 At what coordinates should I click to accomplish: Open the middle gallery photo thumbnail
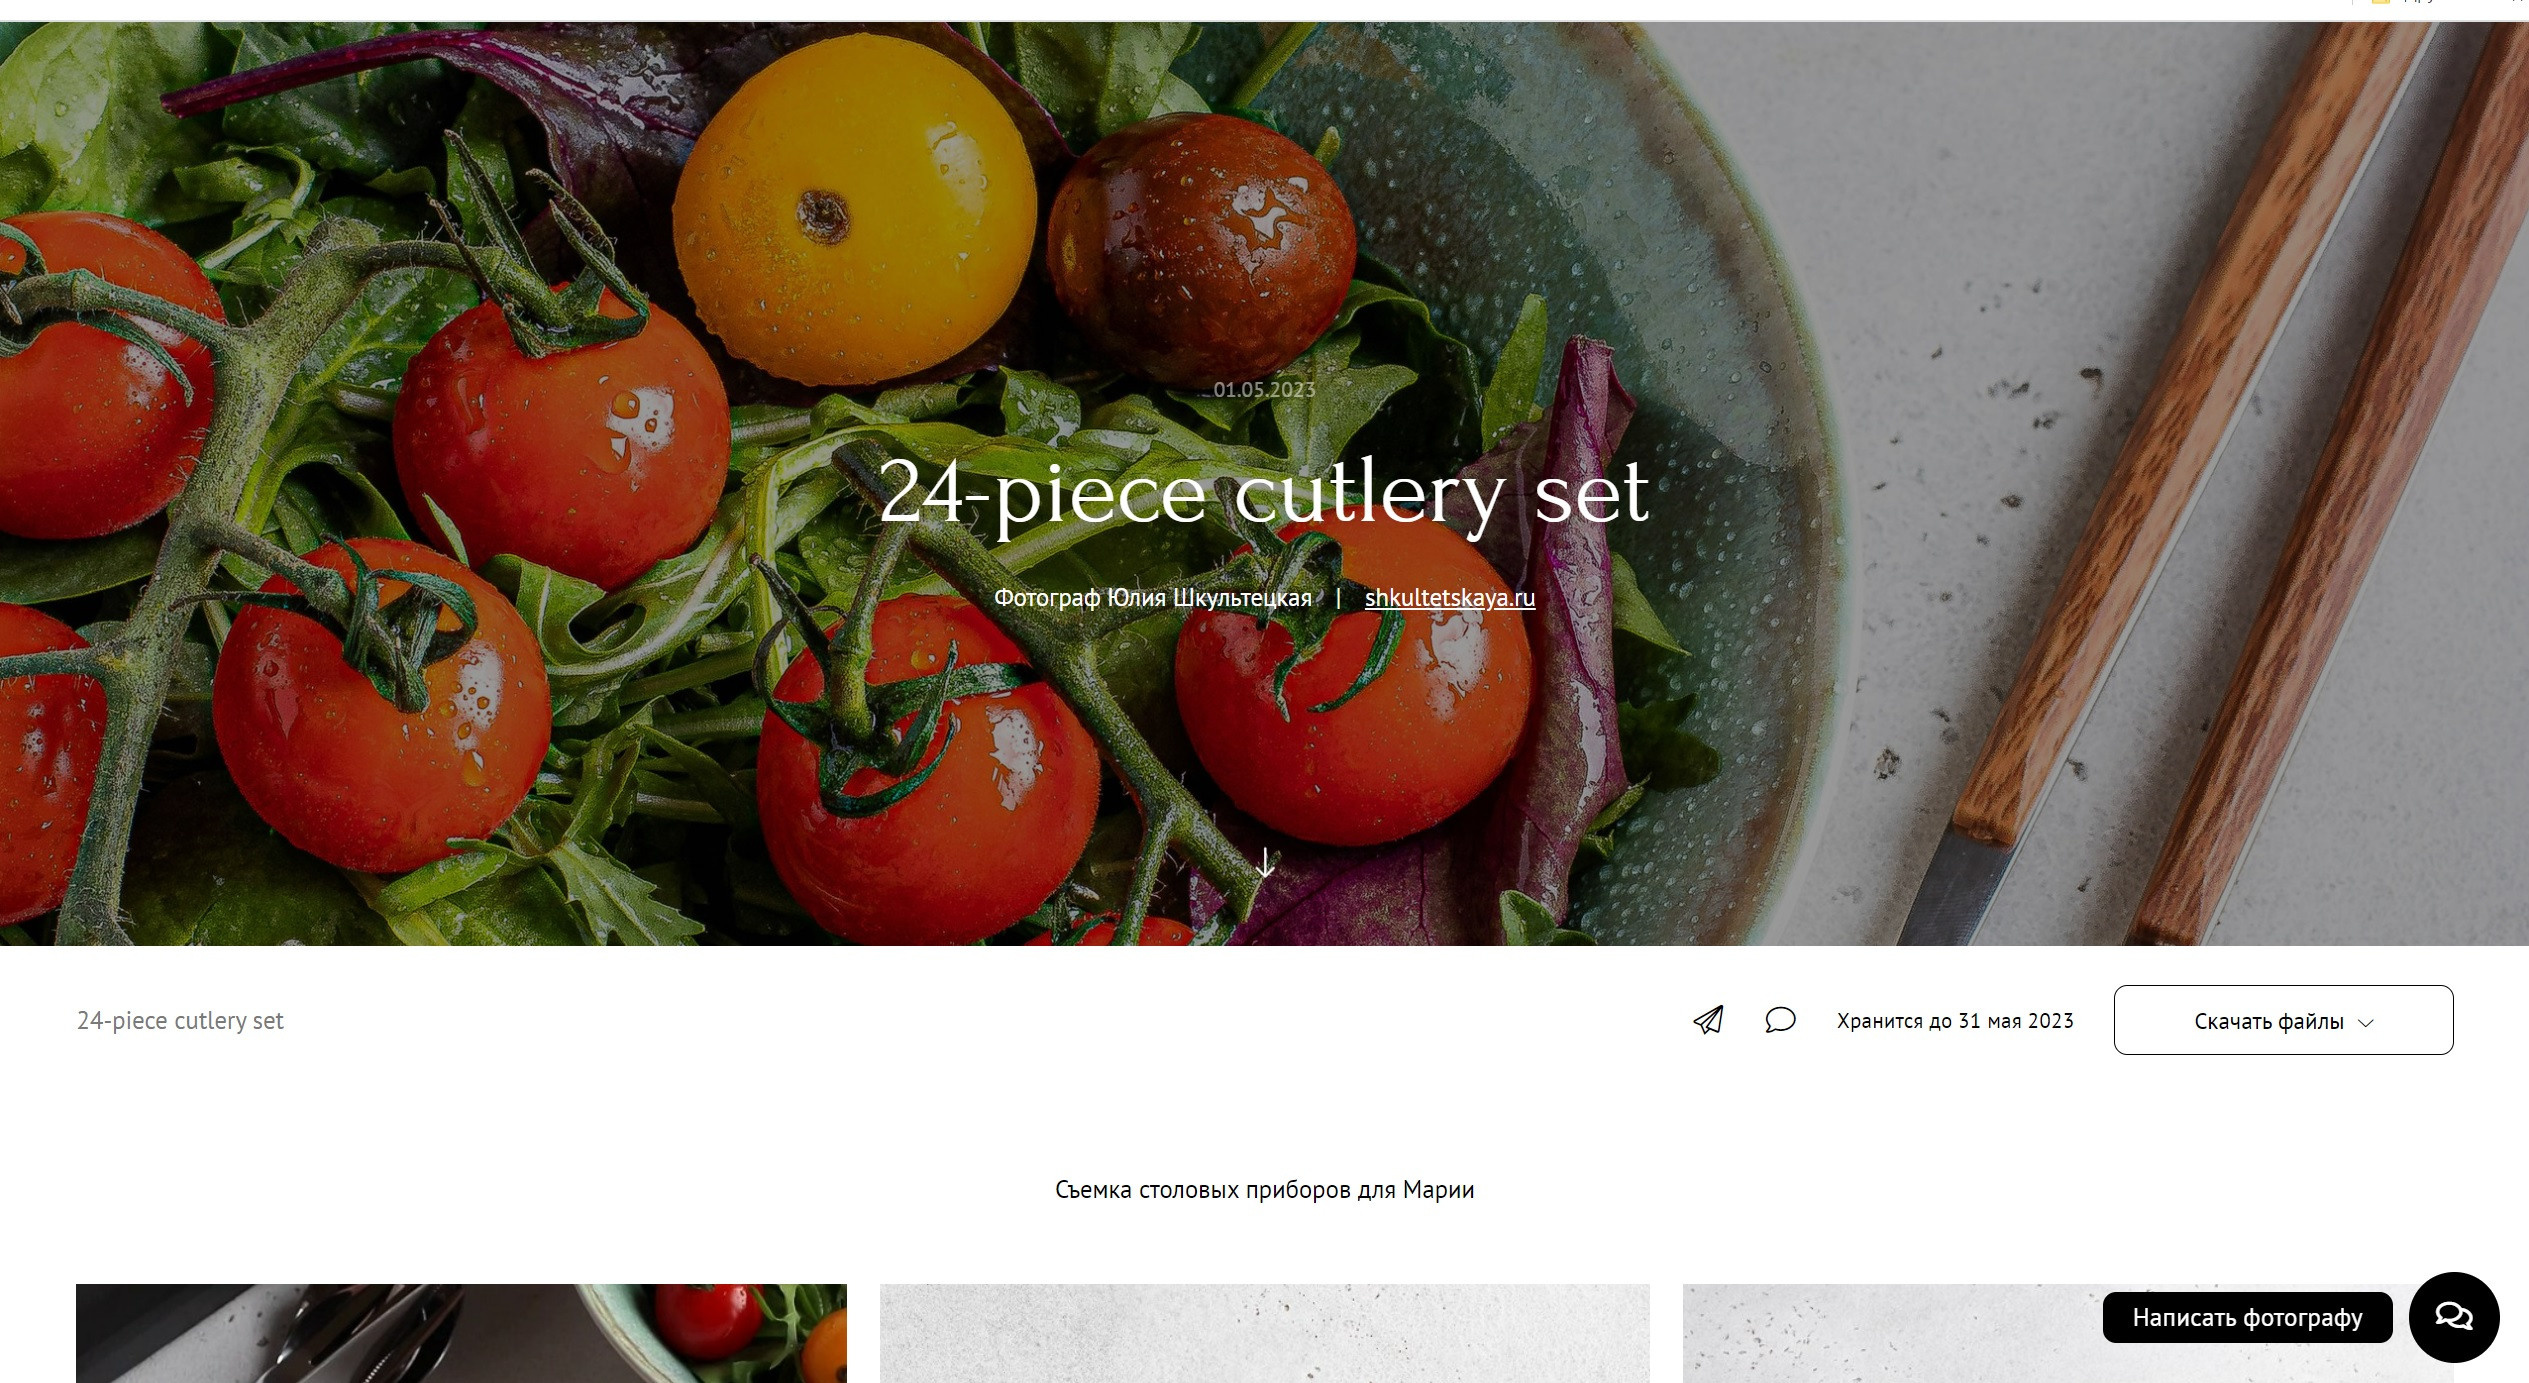[1264, 1333]
